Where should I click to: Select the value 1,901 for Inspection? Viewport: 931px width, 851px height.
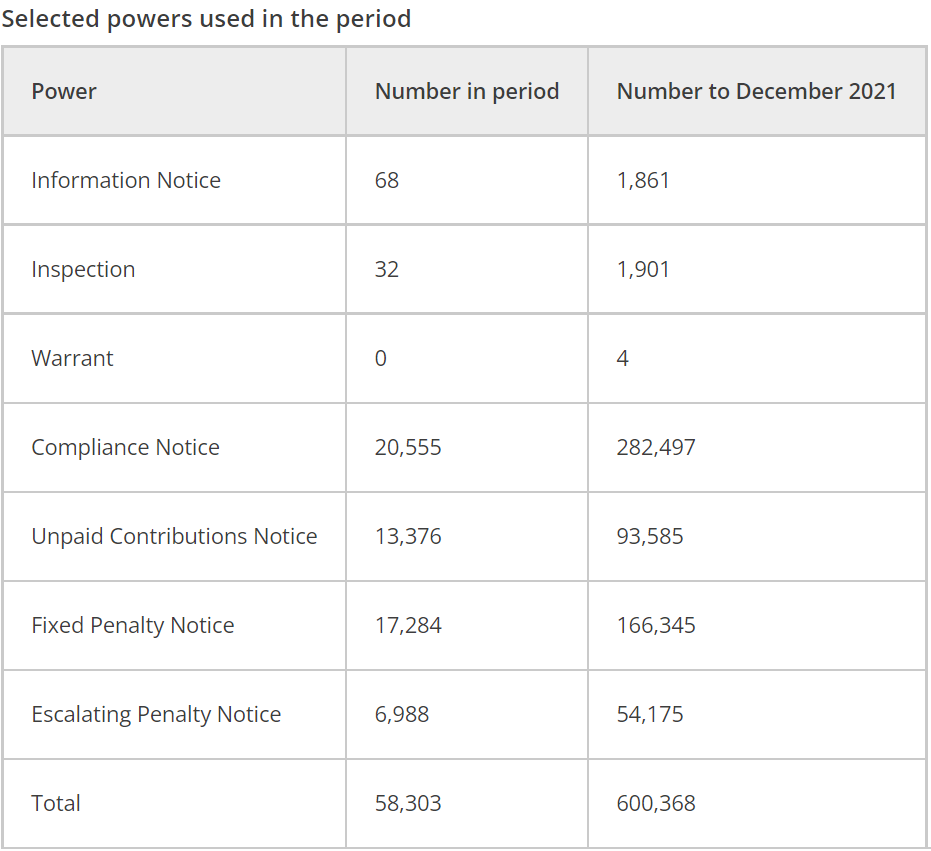pyautogui.click(x=643, y=269)
